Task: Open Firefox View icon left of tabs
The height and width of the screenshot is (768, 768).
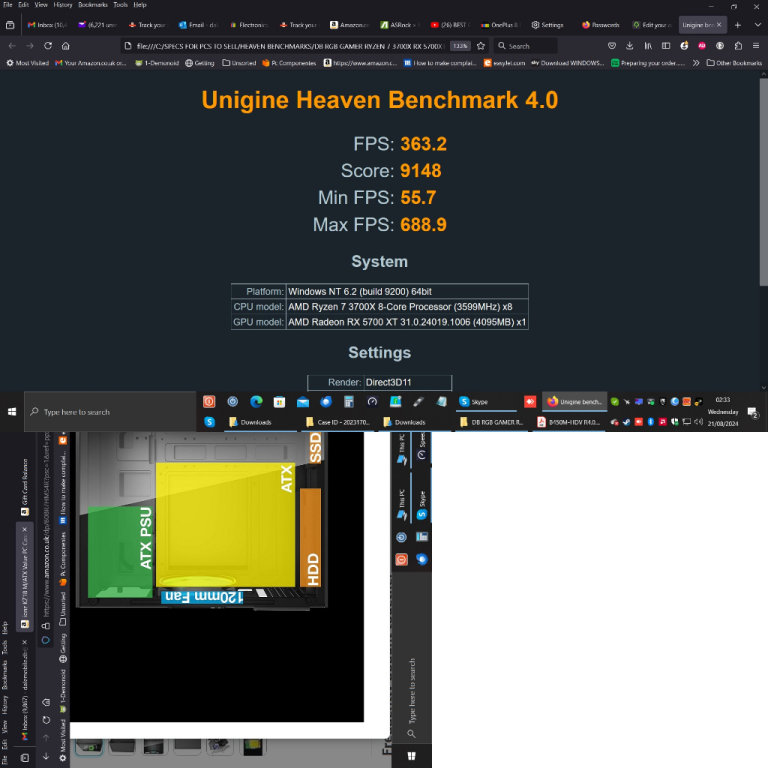Action: point(10,25)
